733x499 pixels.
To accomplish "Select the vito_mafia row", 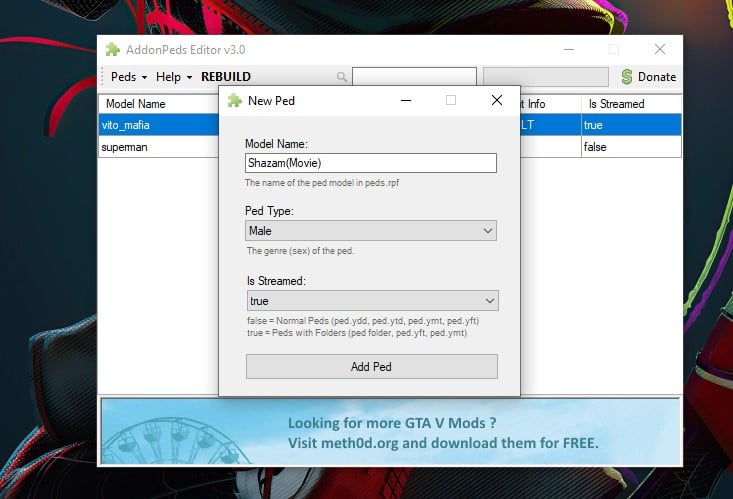I will click(158, 125).
